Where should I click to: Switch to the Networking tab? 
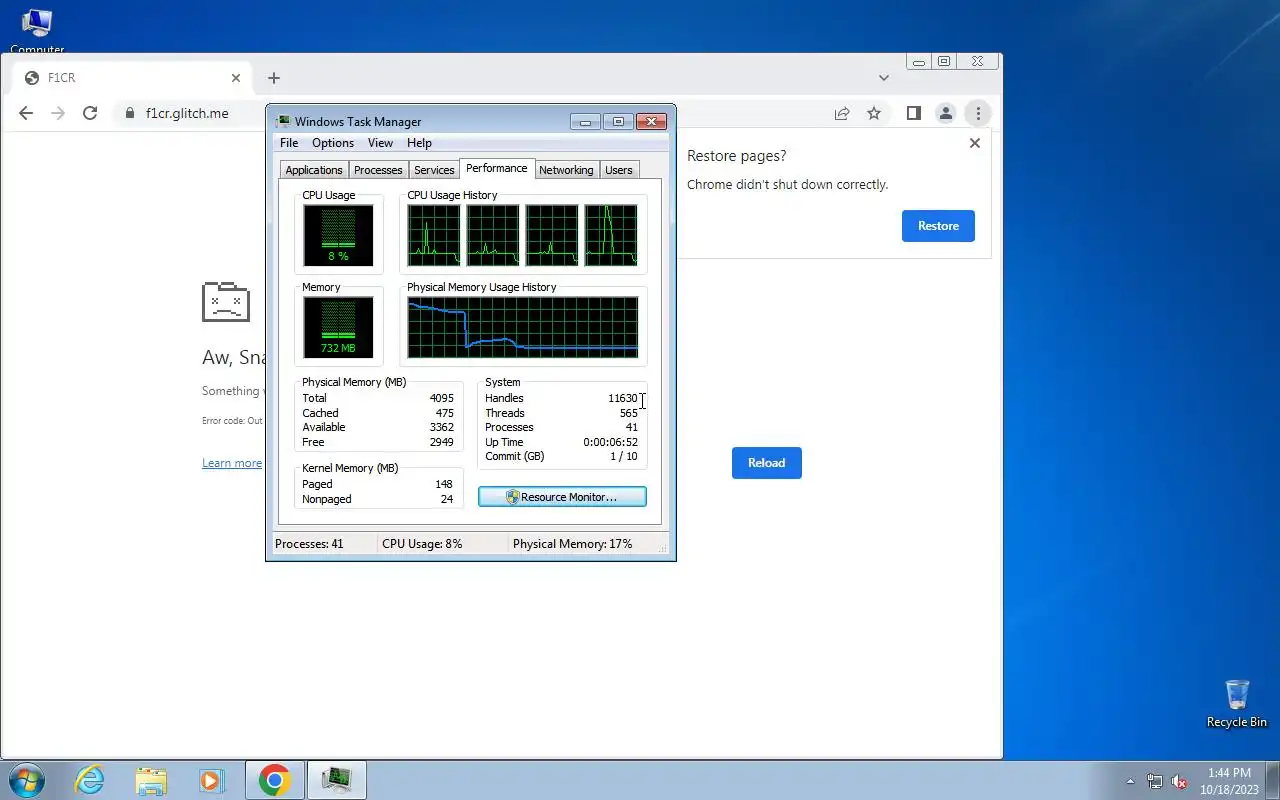(566, 170)
